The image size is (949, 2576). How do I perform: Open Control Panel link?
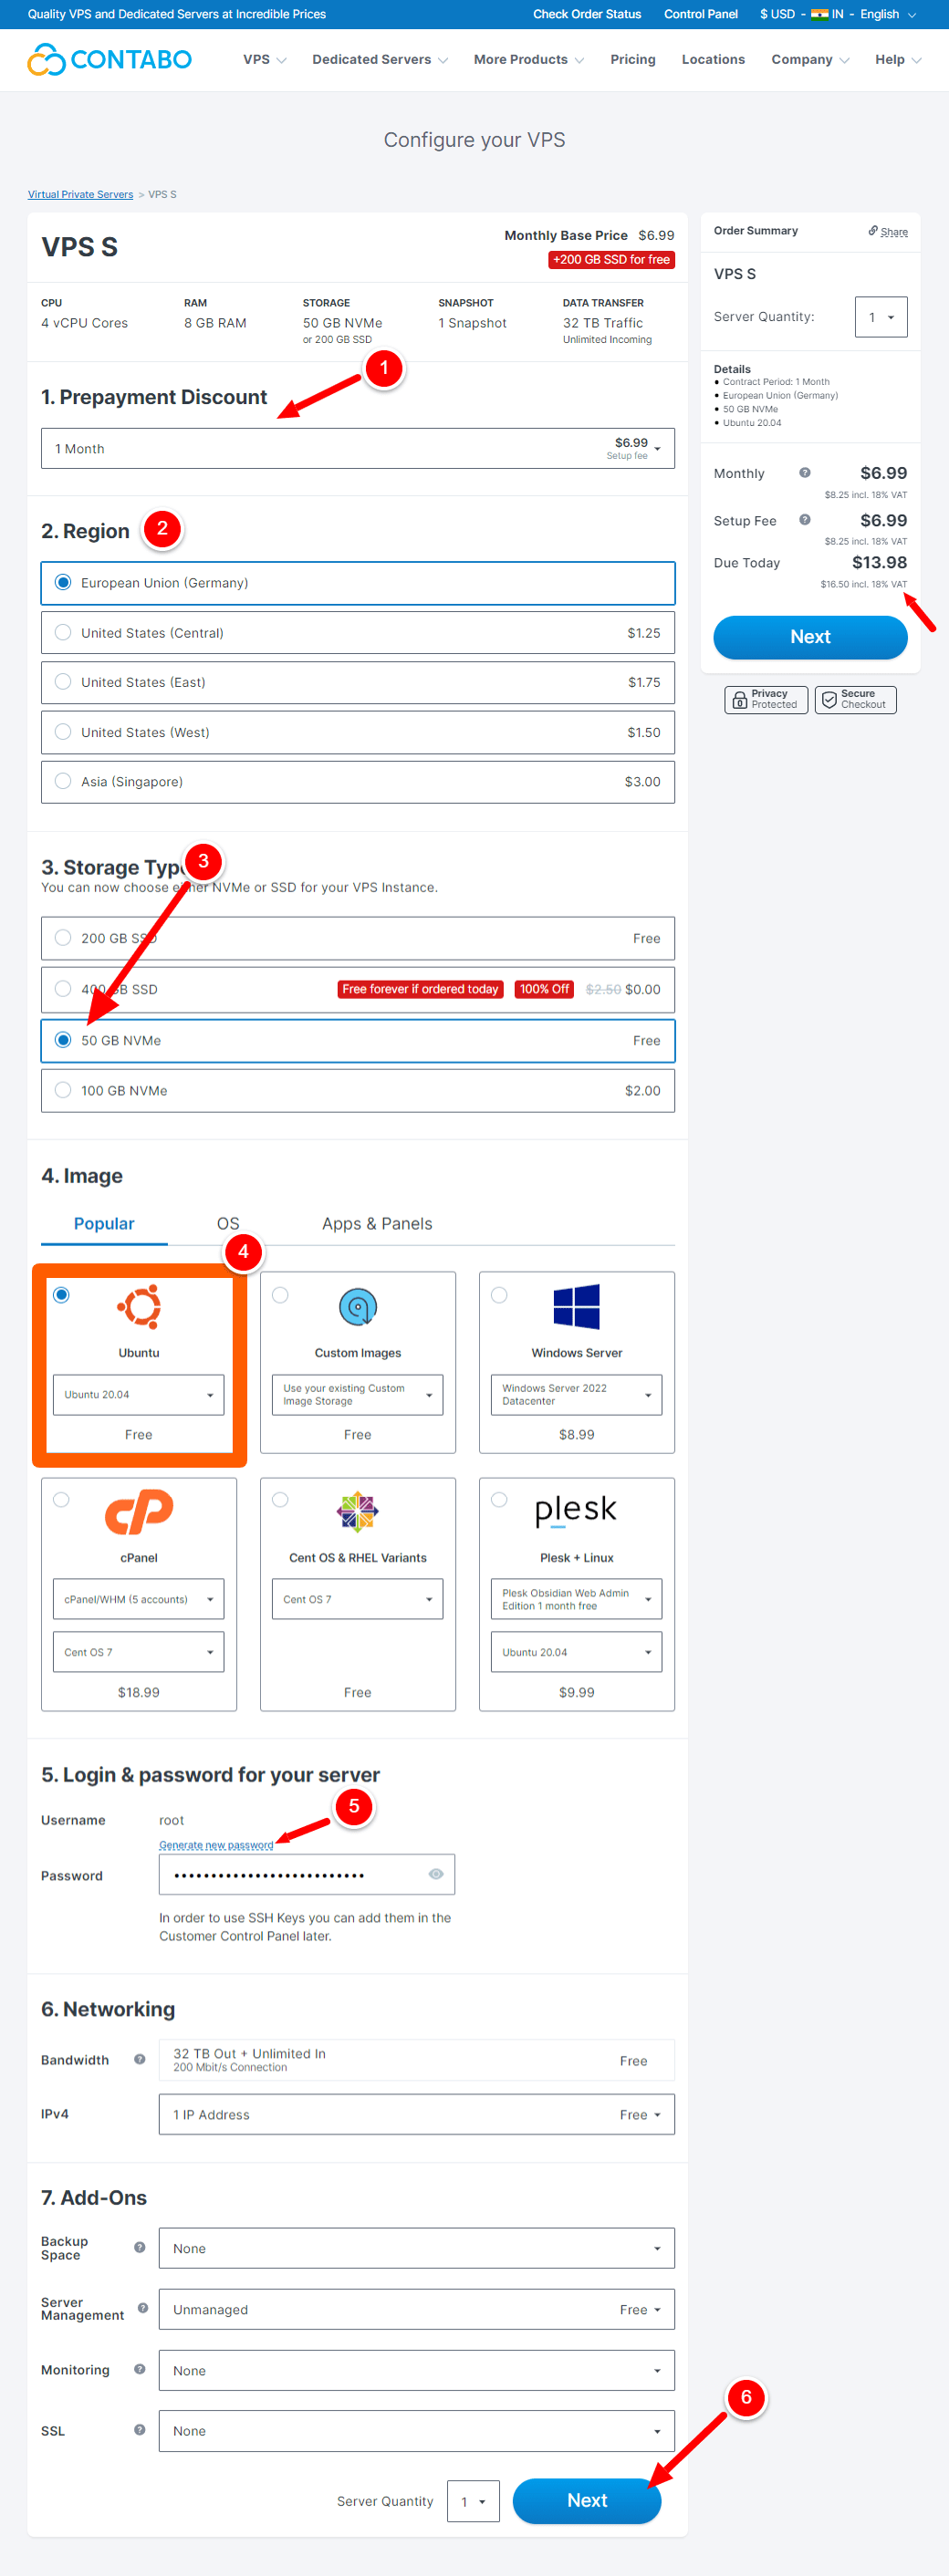(700, 14)
